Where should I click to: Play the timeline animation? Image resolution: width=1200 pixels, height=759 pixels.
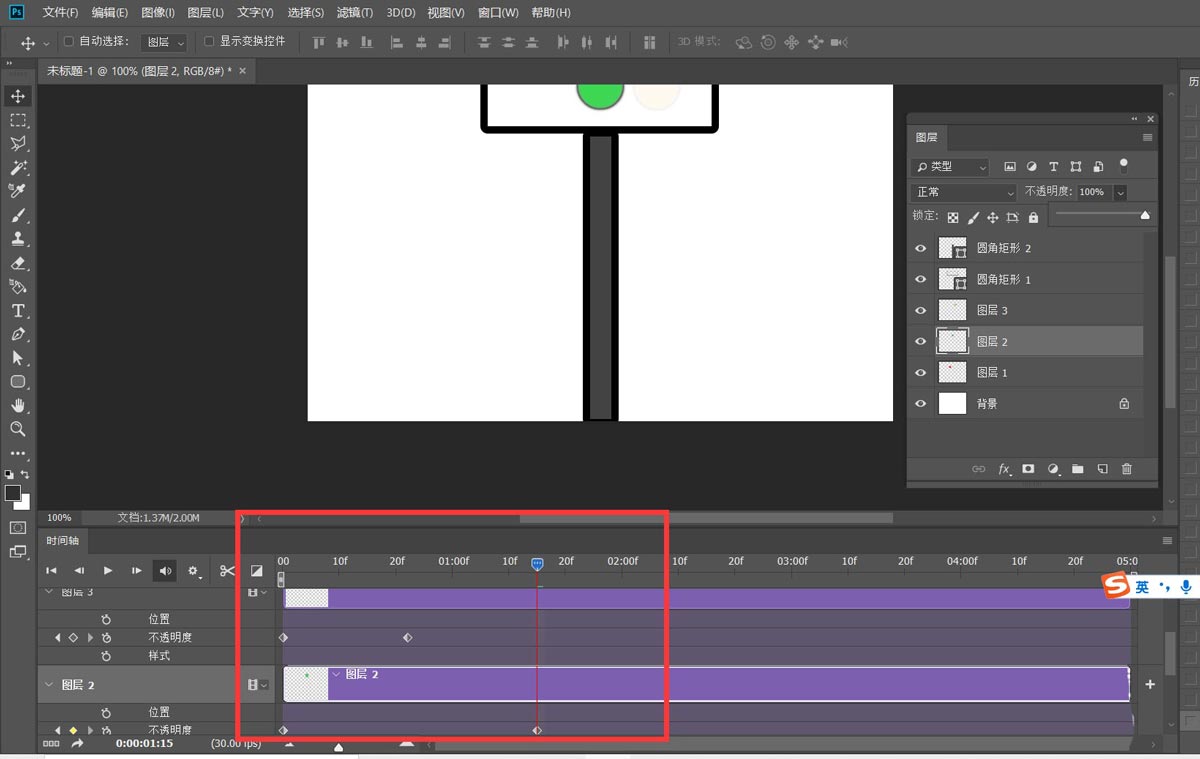[108, 571]
